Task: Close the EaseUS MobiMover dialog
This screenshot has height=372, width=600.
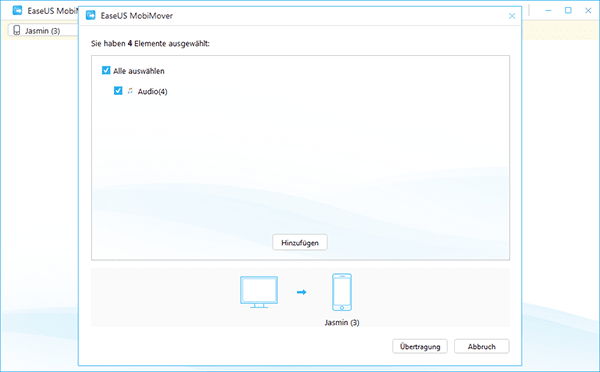Action: pos(512,16)
